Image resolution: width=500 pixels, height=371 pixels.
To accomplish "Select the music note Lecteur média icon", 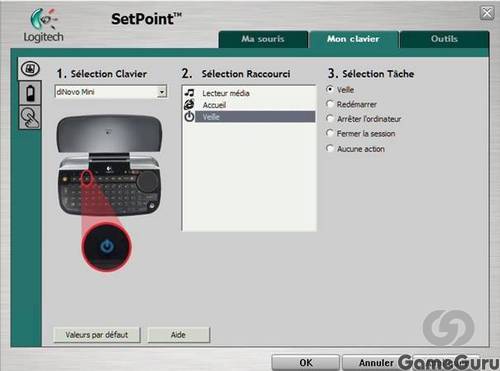I will point(189,93).
